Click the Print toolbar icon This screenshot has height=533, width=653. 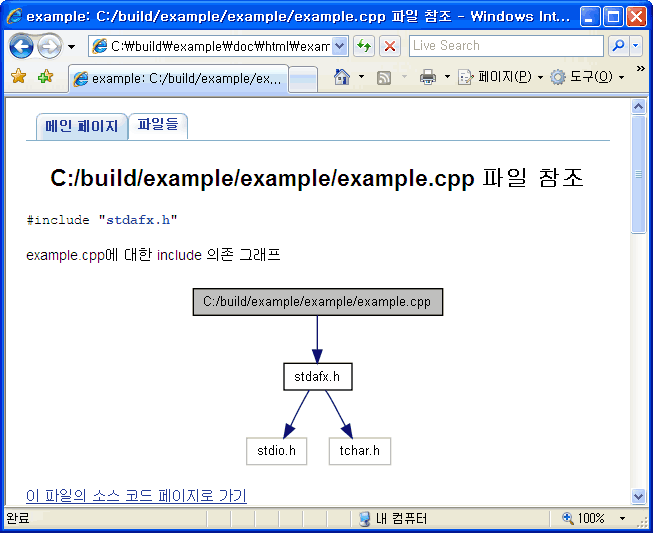click(x=428, y=77)
